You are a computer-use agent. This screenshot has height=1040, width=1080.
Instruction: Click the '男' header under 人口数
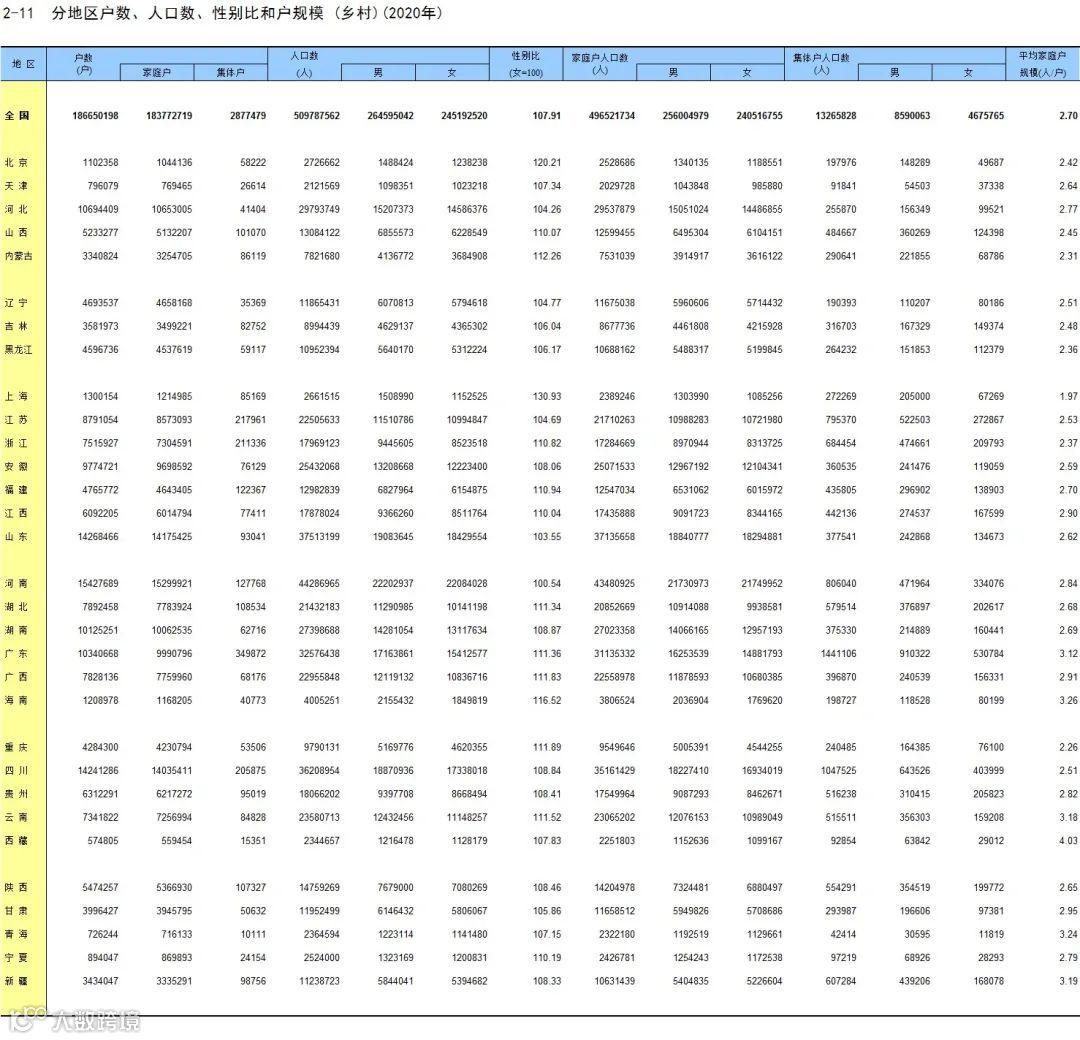(x=378, y=72)
